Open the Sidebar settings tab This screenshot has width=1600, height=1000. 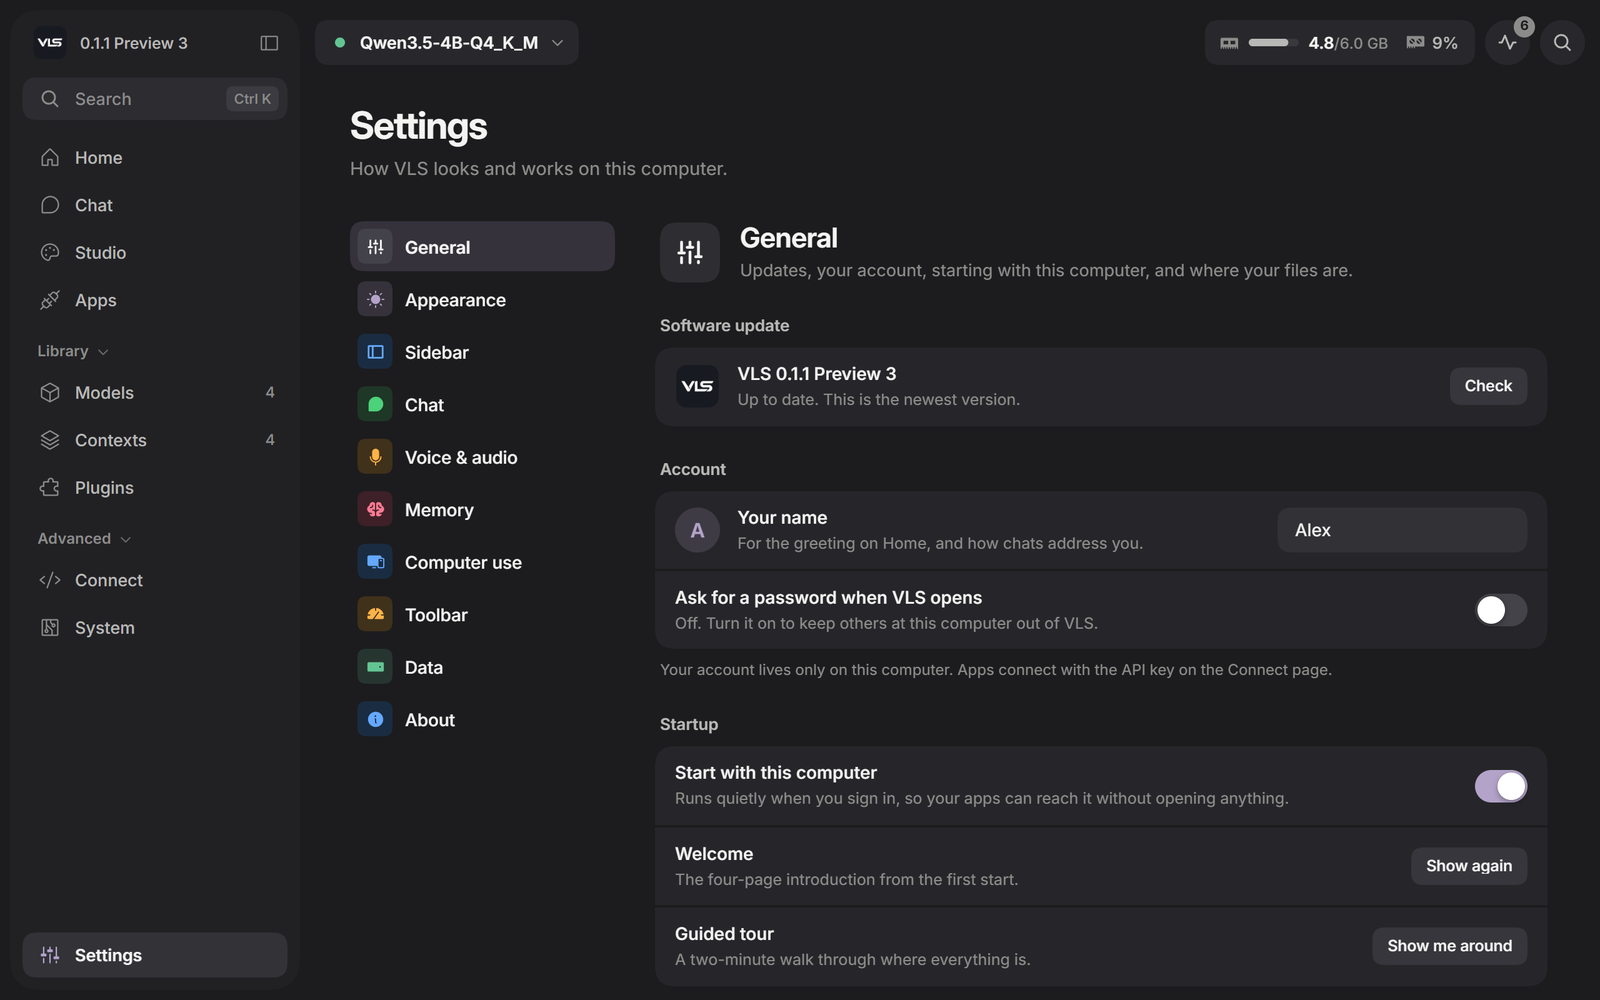pyautogui.click(x=482, y=352)
